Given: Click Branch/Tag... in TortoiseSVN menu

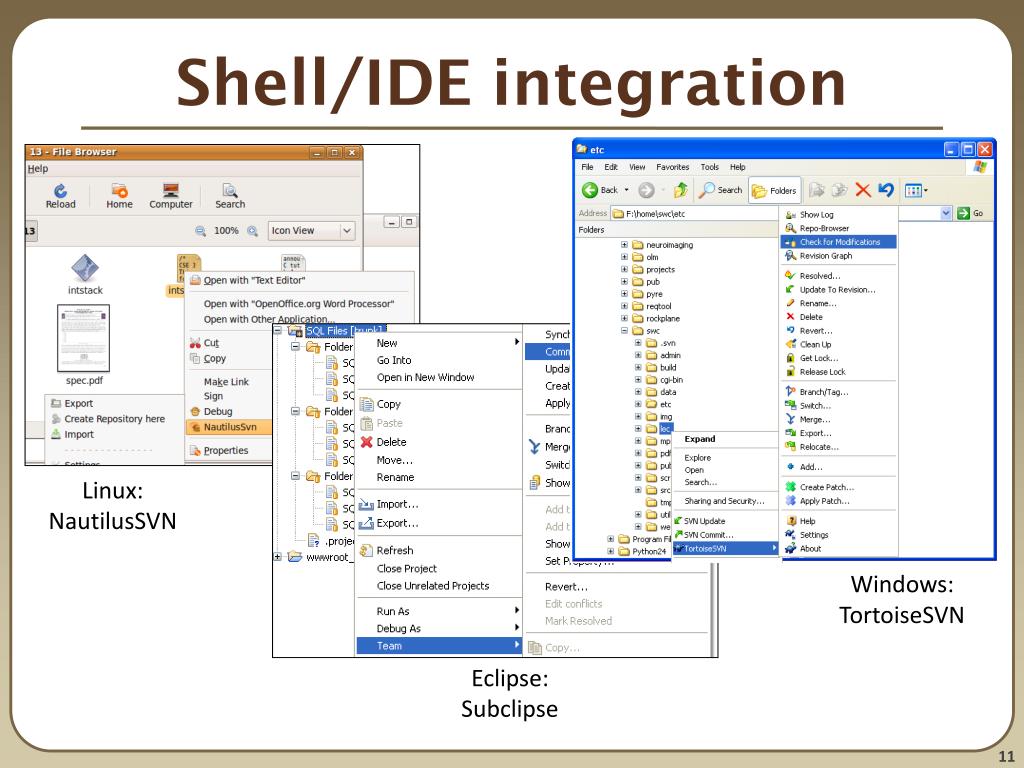Looking at the screenshot, I should pos(824,392).
